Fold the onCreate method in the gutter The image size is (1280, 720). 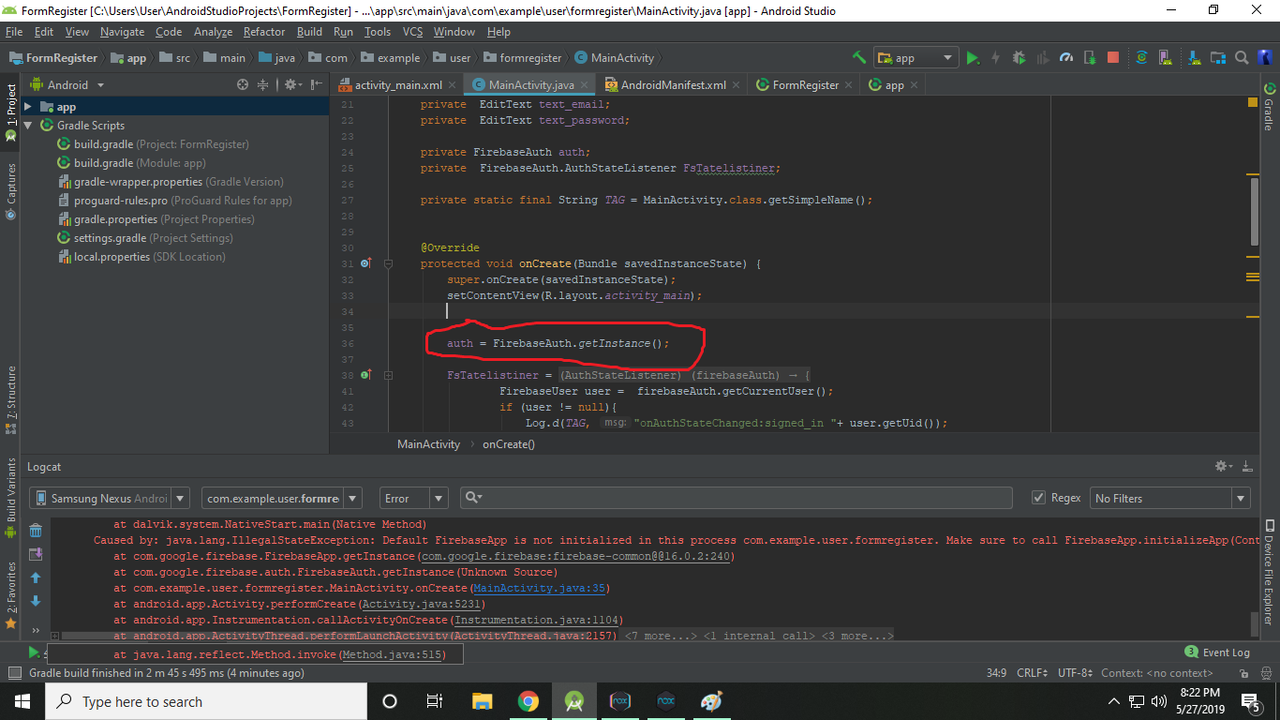pos(388,264)
